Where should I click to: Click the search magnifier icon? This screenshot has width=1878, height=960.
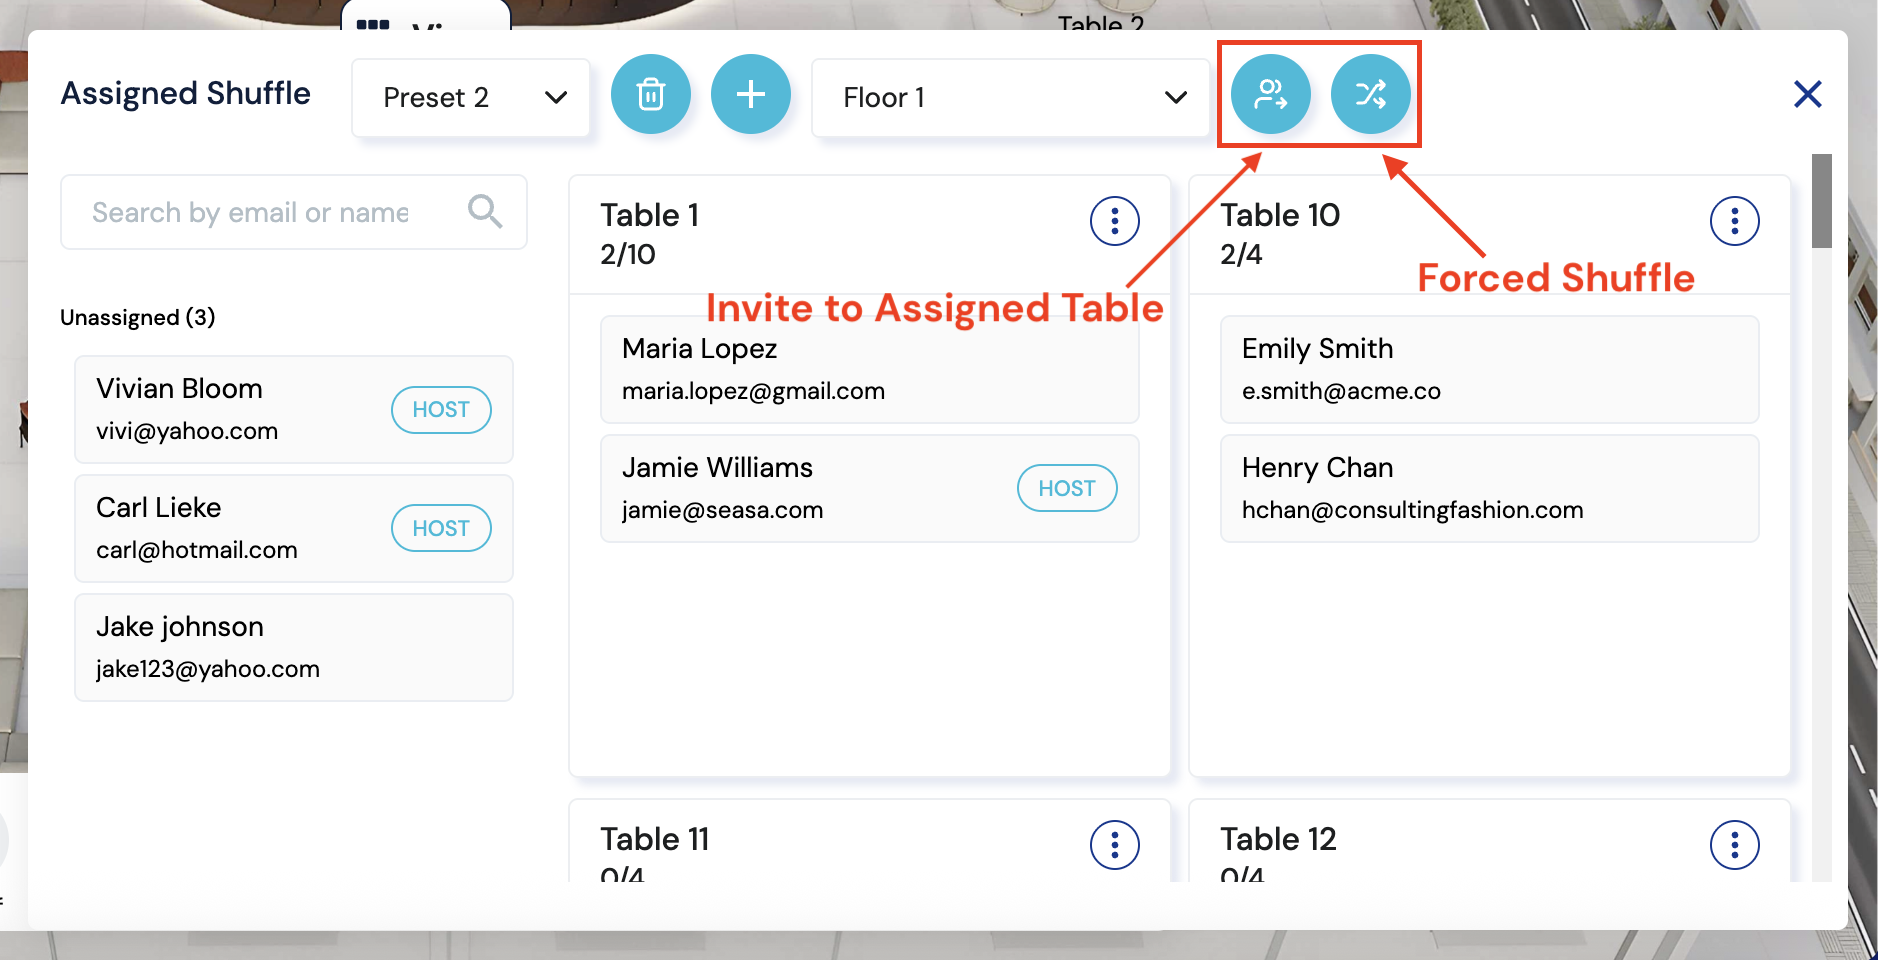click(x=485, y=212)
